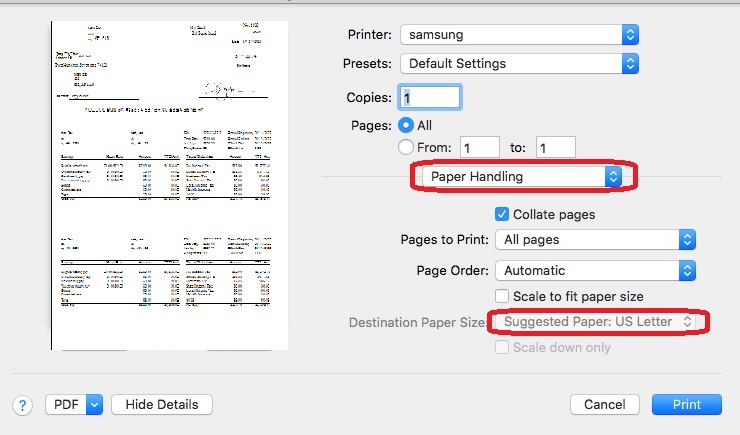Select the From page range radio button
Viewport: 740px width, 435px height.
coord(407,148)
